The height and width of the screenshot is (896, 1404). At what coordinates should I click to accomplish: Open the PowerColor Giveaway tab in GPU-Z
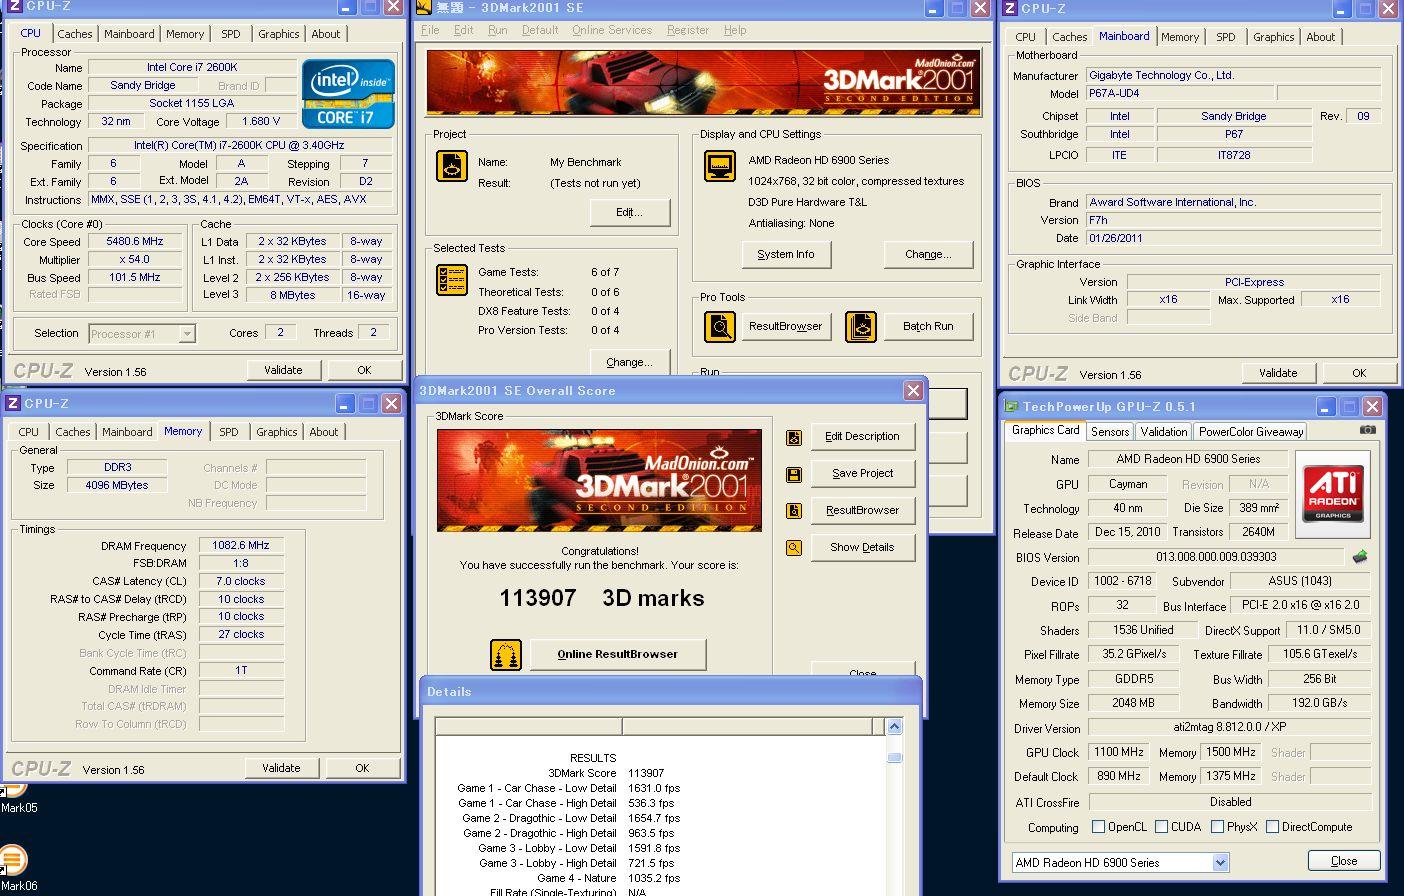tap(1251, 432)
